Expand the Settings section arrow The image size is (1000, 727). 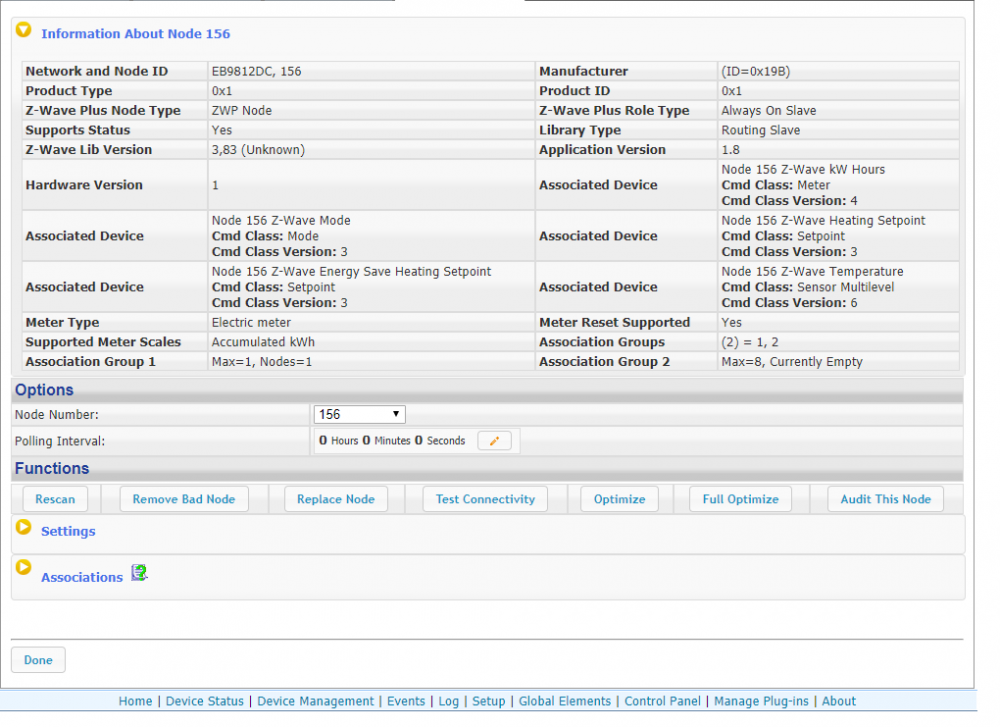pos(24,528)
